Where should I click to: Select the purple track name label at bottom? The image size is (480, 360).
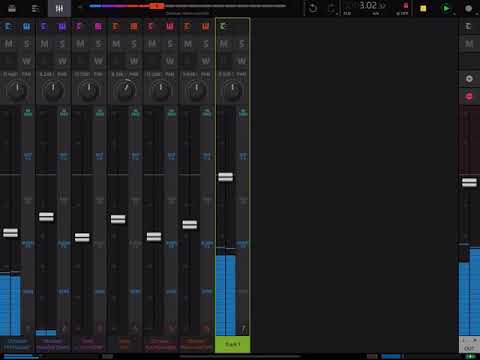(x=53, y=344)
